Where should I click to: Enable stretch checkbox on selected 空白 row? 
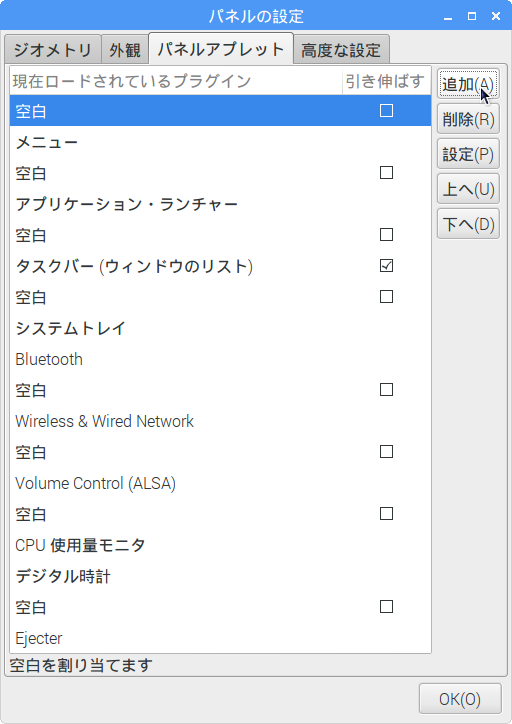click(x=386, y=111)
